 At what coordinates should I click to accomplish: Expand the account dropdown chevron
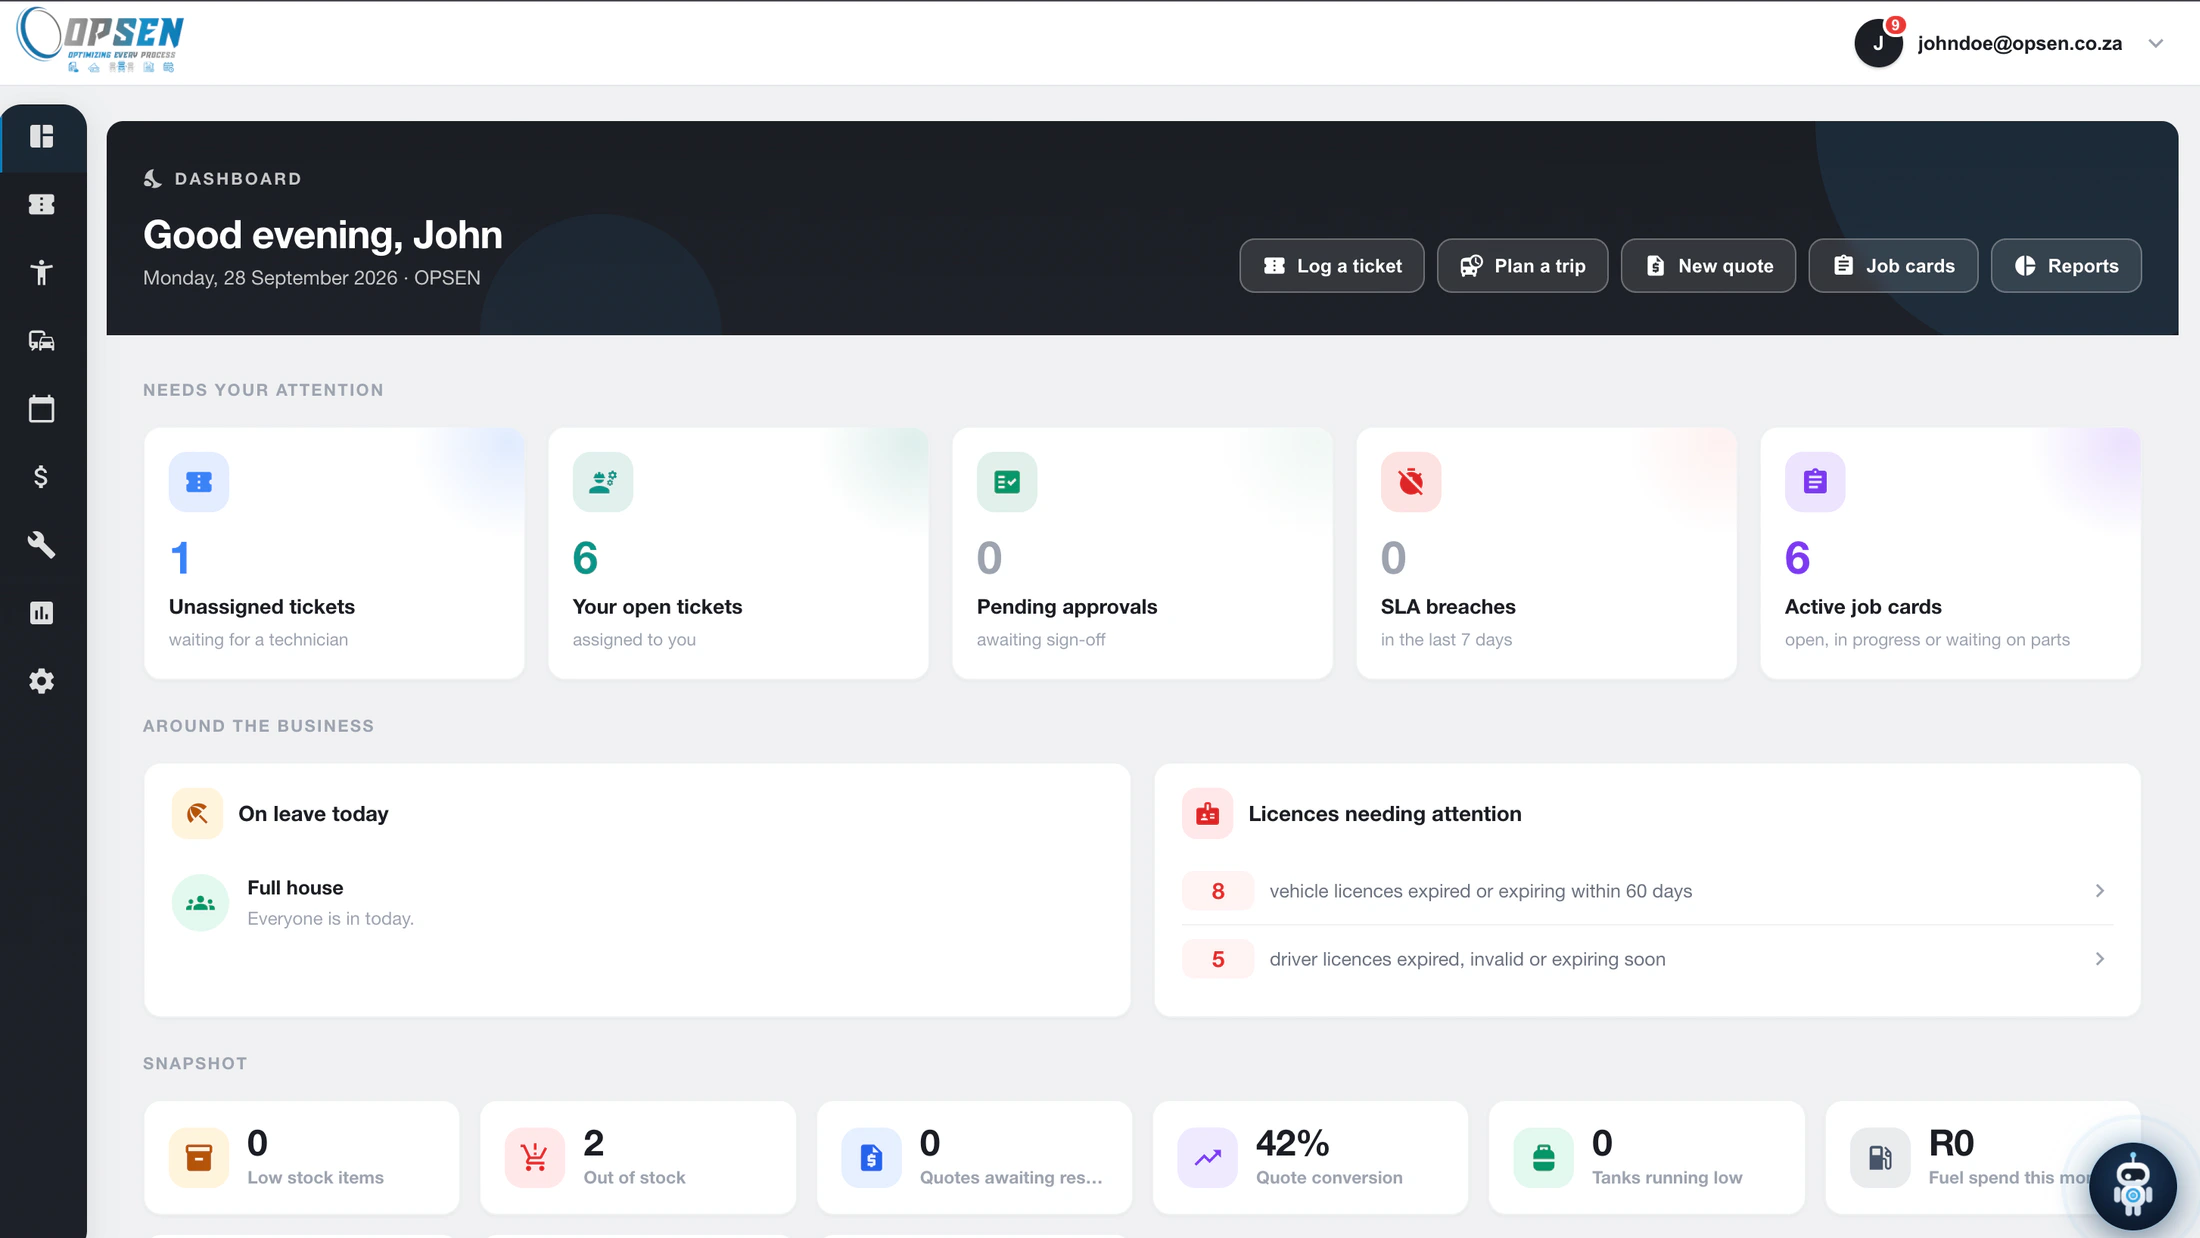pyautogui.click(x=2156, y=43)
